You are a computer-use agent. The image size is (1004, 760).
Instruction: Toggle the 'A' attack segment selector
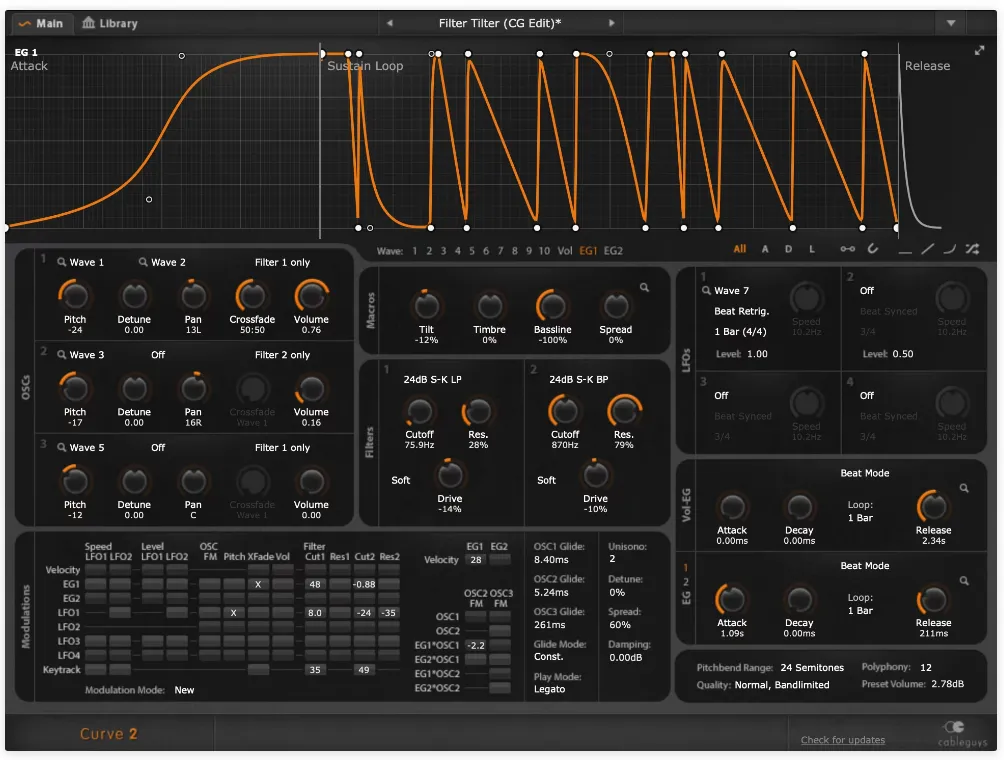click(x=765, y=248)
